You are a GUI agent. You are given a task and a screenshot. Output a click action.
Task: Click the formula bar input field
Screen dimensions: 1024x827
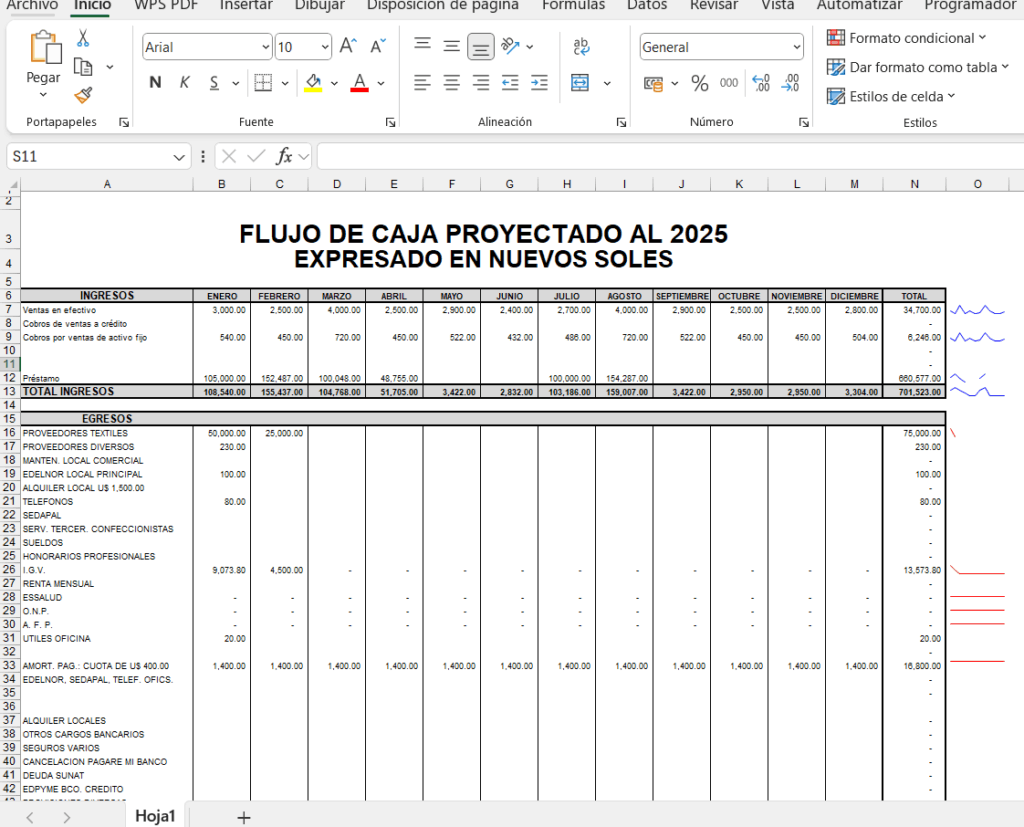tap(671, 157)
